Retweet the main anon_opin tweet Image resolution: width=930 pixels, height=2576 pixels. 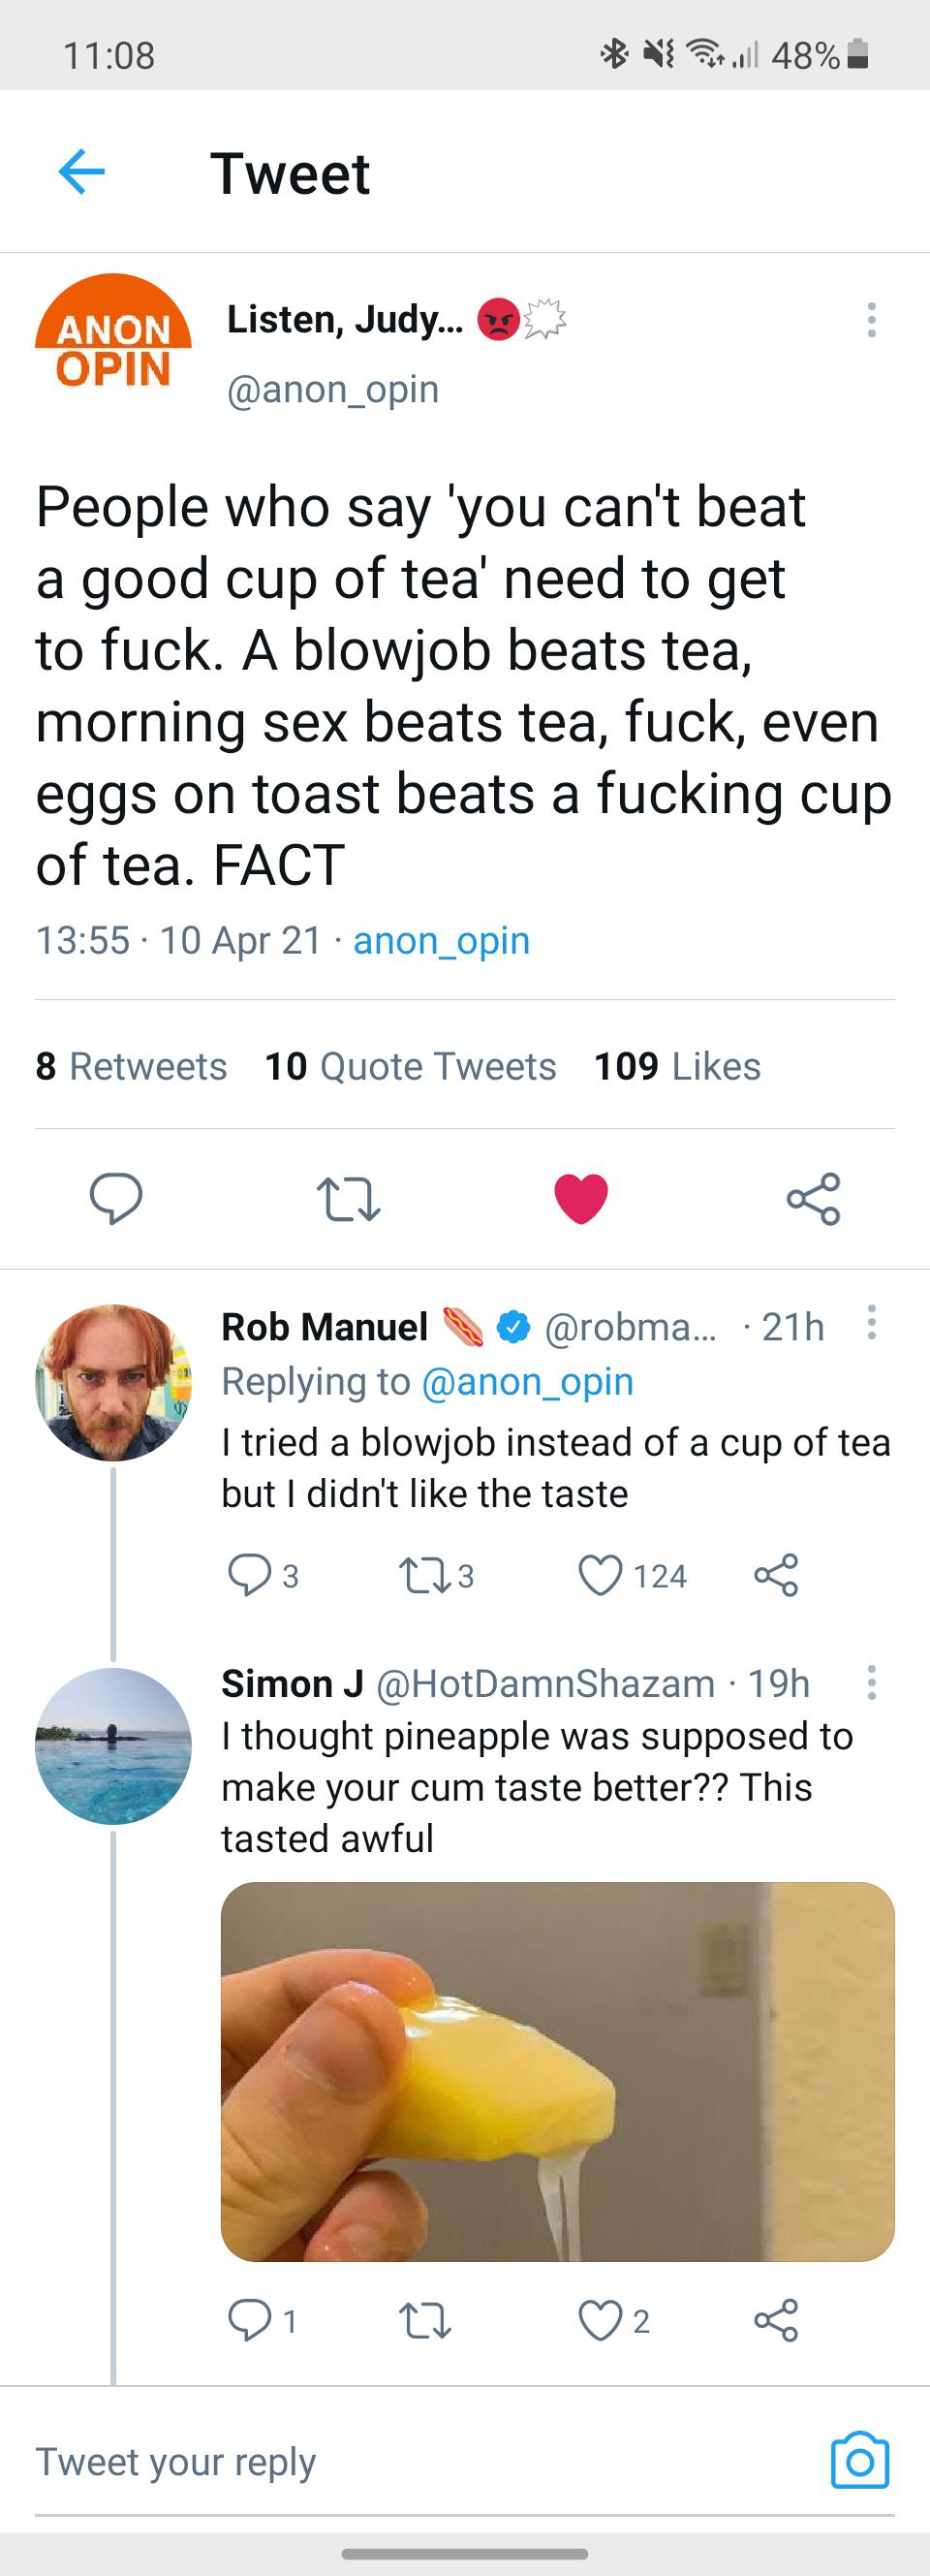coord(348,1198)
